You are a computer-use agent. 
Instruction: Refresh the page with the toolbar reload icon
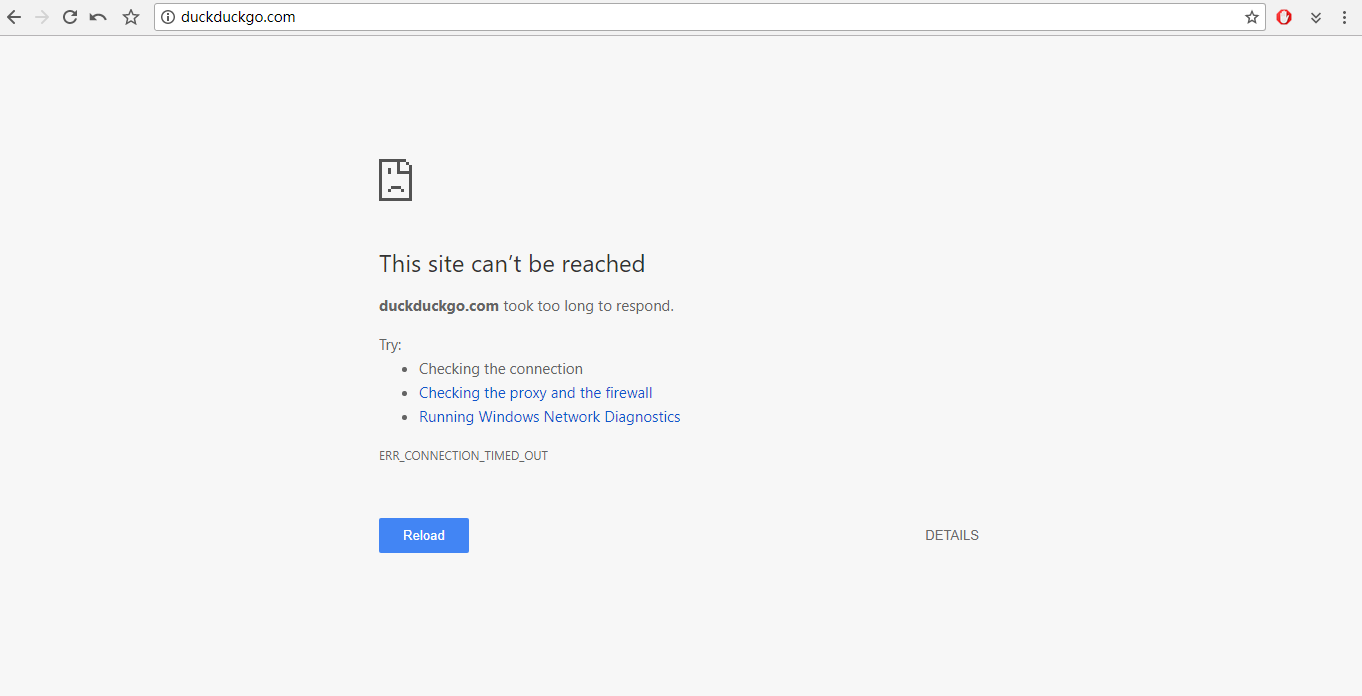pos(70,17)
